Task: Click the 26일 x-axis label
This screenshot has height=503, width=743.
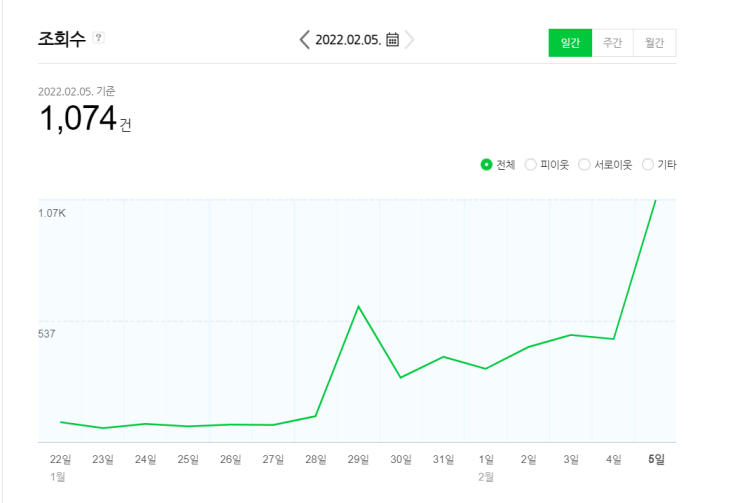Action: pyautogui.click(x=231, y=459)
